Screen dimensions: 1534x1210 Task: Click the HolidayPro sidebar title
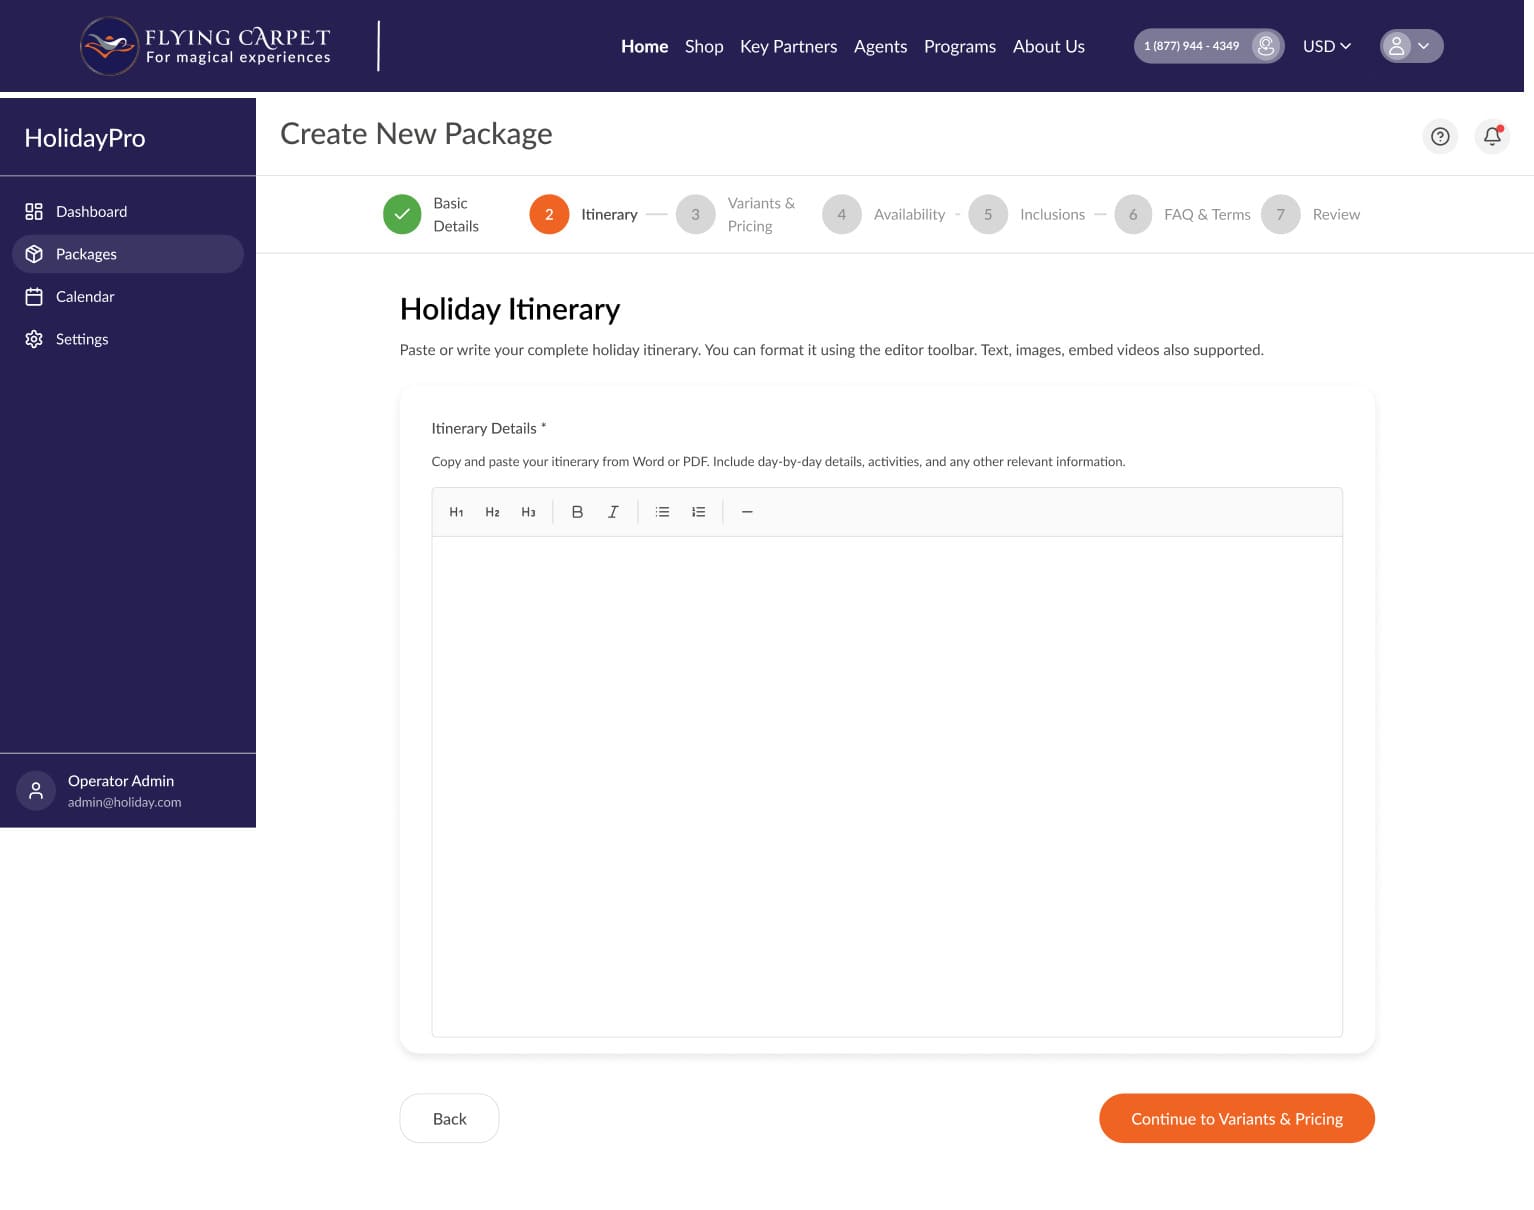click(85, 138)
